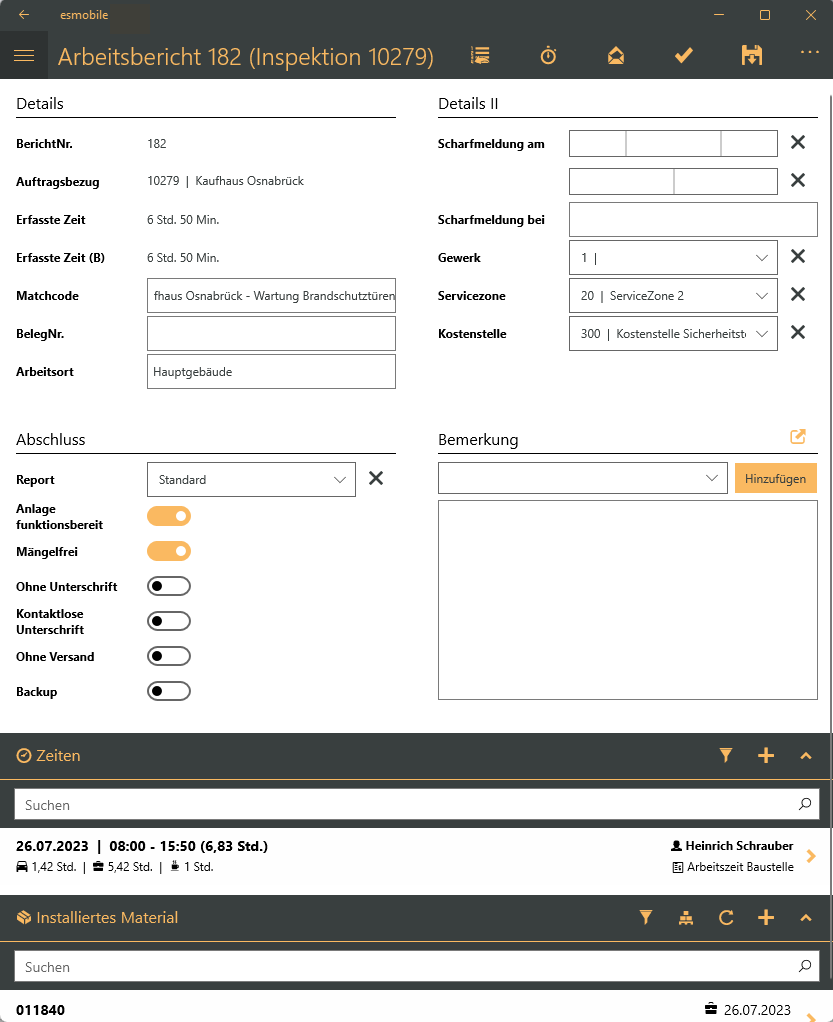Go back using the title bar arrow

24,14
